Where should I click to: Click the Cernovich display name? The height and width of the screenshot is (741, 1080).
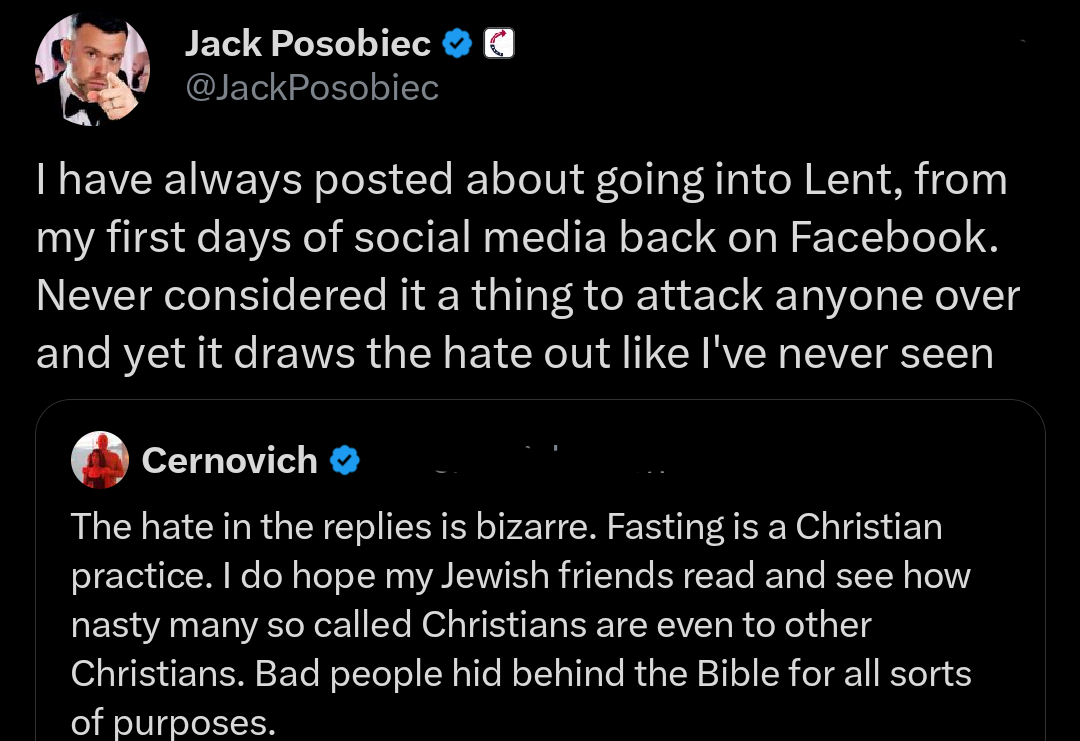coord(229,460)
